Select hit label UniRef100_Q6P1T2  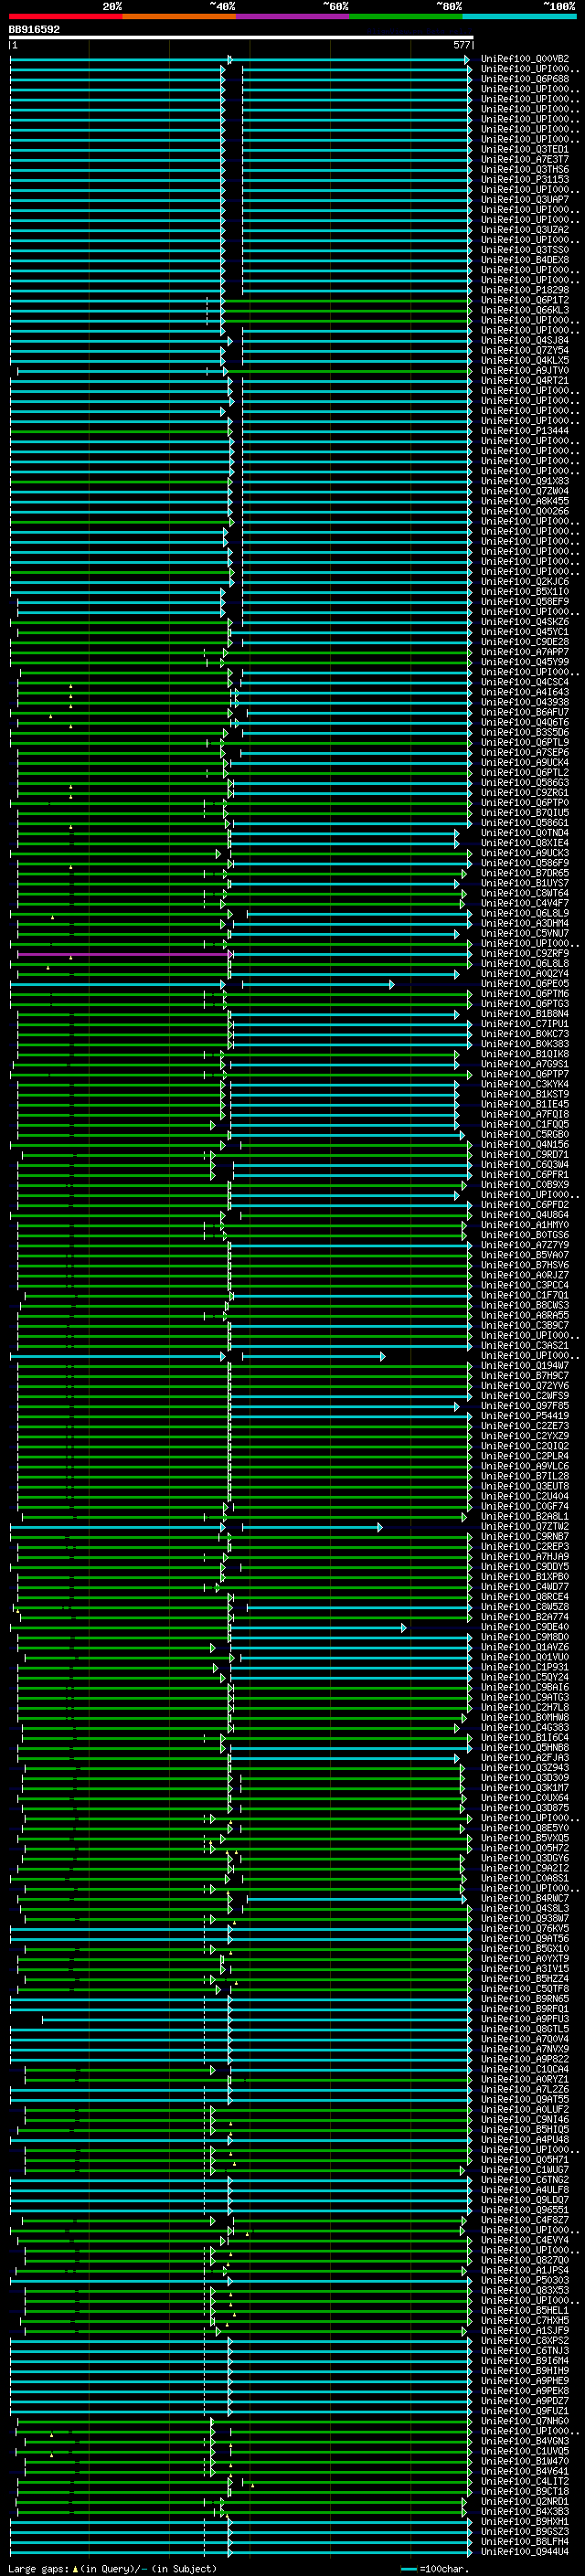point(525,300)
